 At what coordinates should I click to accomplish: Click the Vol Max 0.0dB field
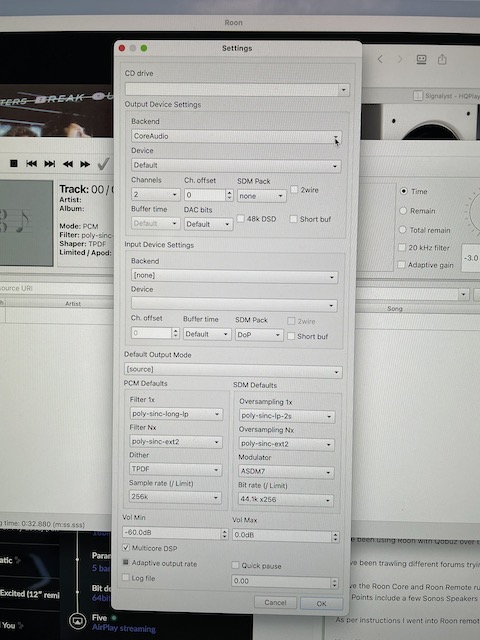pos(282,535)
